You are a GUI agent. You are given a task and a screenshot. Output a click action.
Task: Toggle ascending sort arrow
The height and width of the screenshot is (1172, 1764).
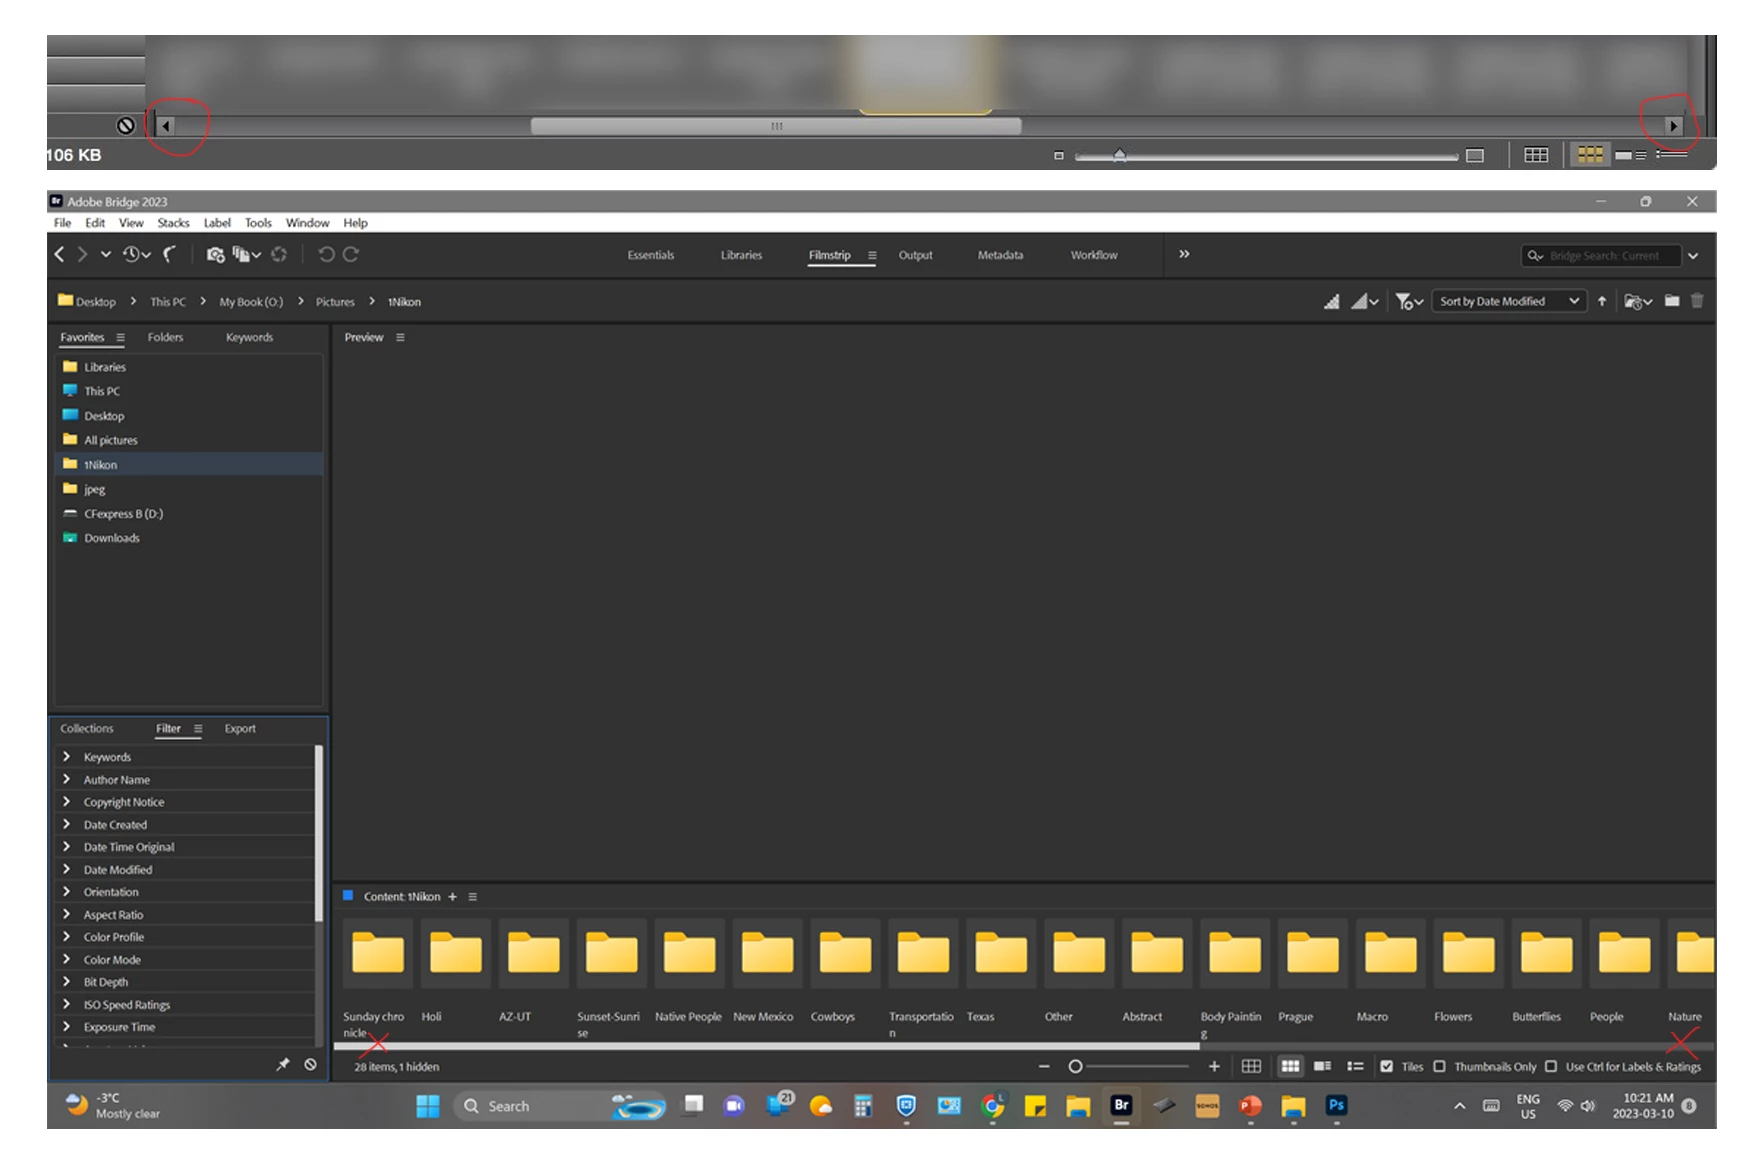[1602, 302]
